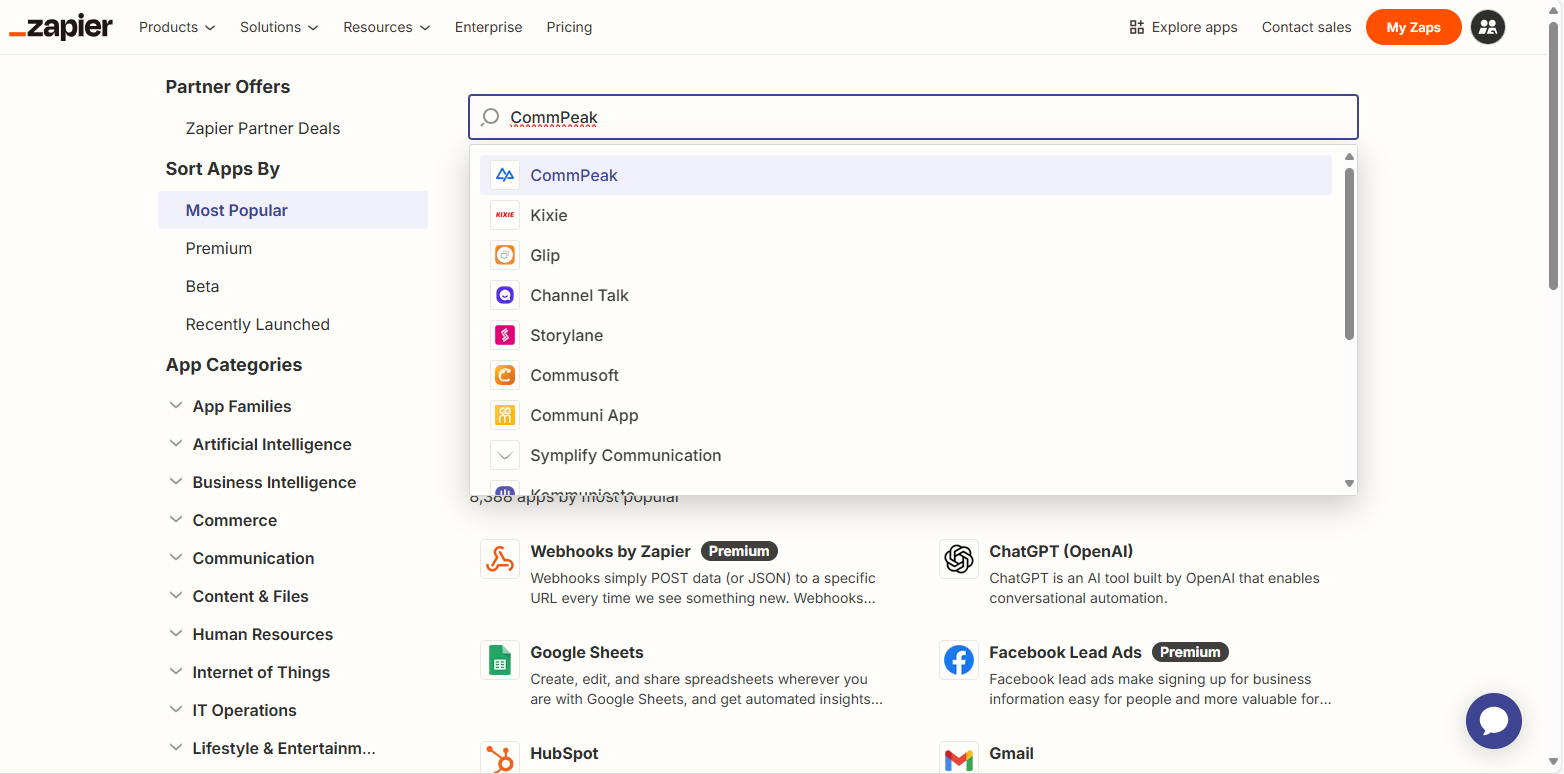Image resolution: width=1564 pixels, height=774 pixels.
Task: Select the Commusoft suggestion
Action: [906, 375]
